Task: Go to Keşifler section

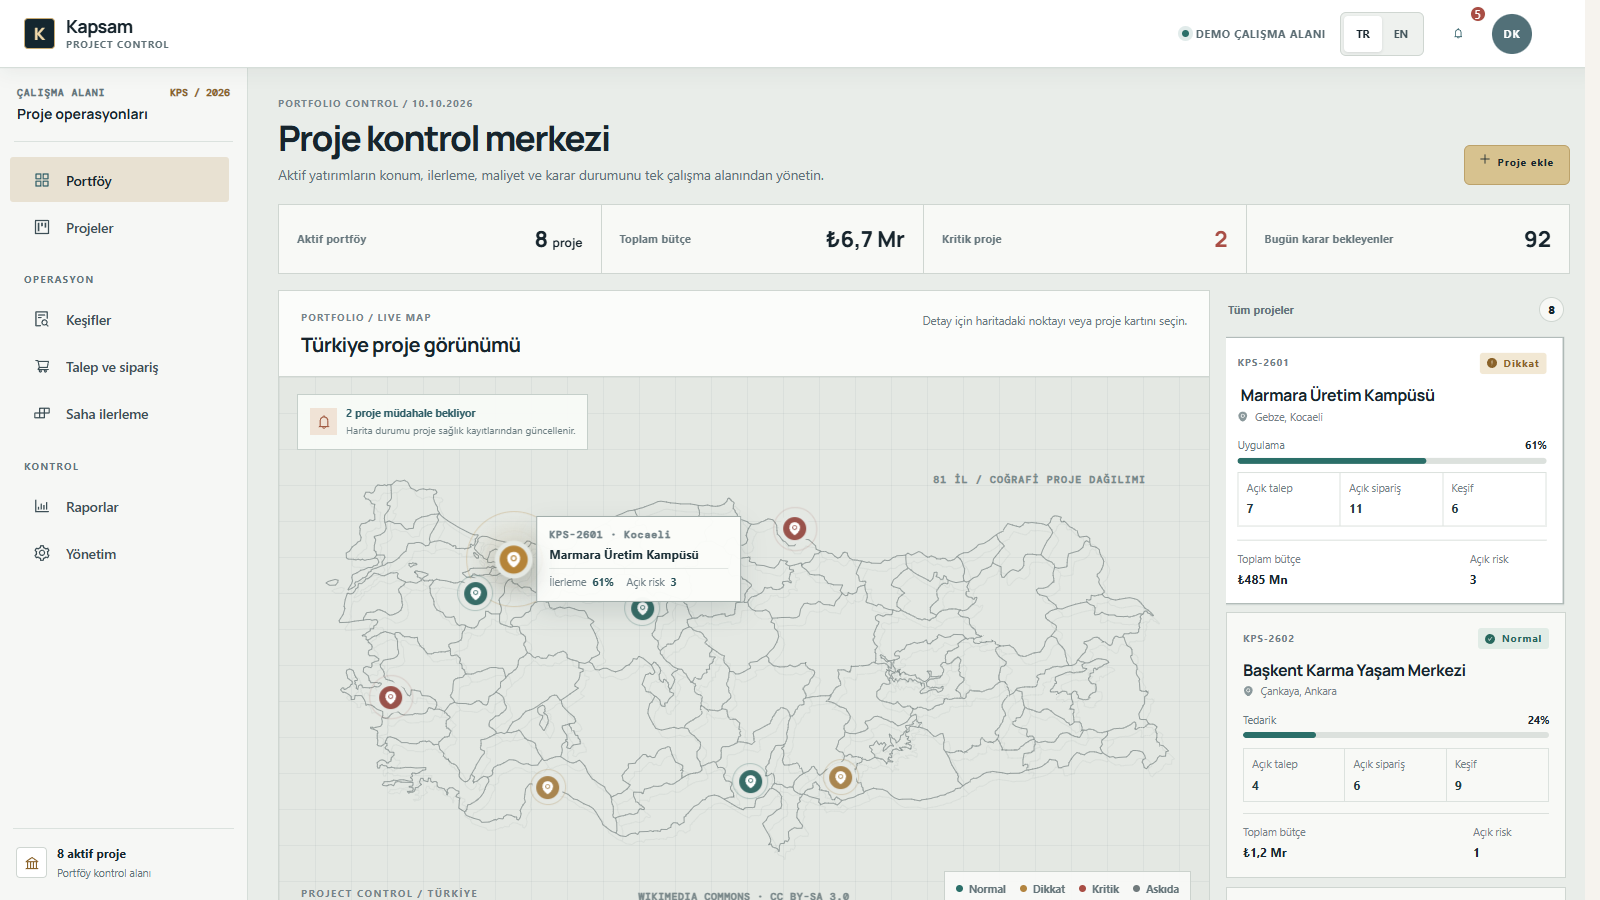Action: (120, 320)
